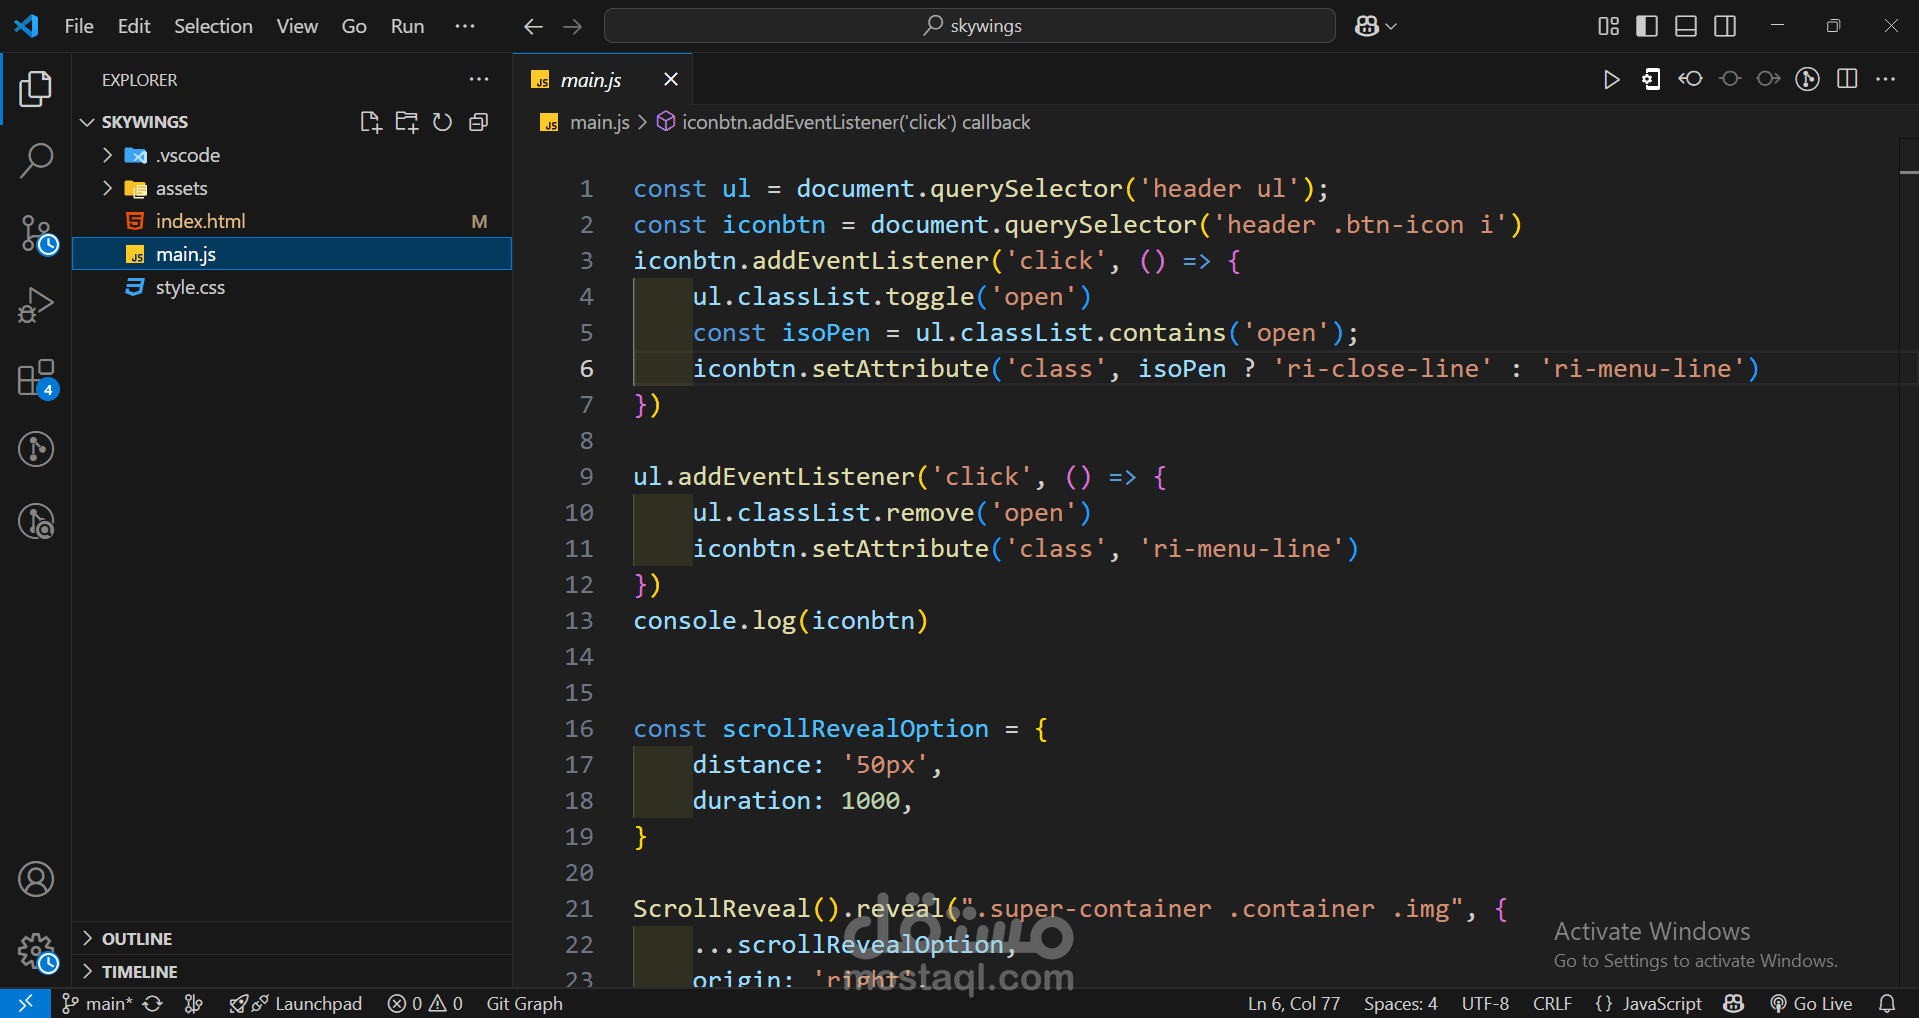Viewport: 1919px width, 1018px height.
Task: Go forward with the right arrow
Action: tap(573, 27)
